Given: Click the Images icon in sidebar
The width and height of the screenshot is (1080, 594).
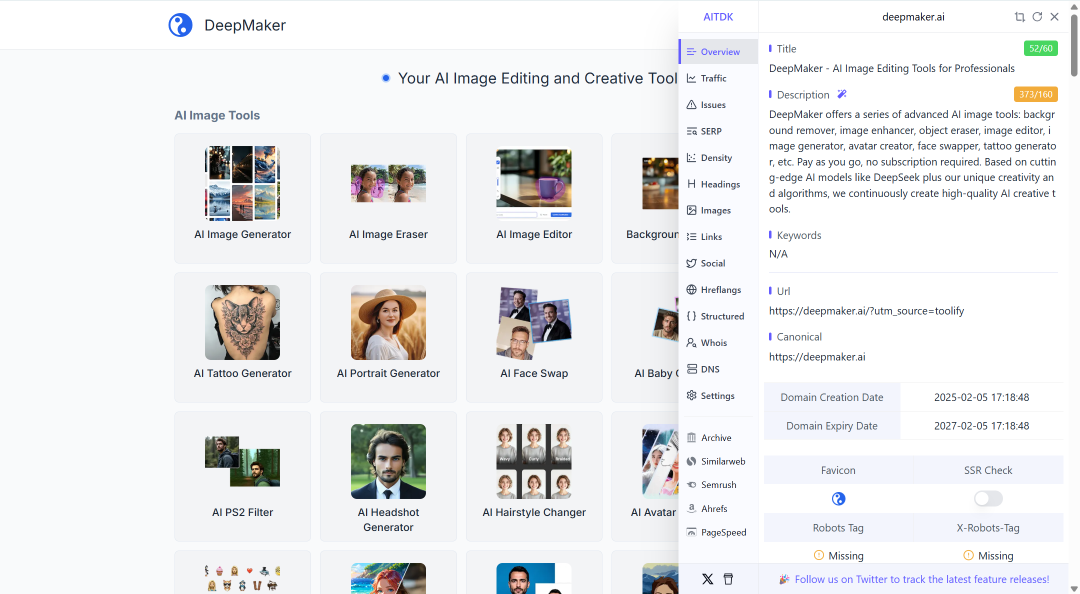Looking at the screenshot, I should pyautogui.click(x=692, y=210).
